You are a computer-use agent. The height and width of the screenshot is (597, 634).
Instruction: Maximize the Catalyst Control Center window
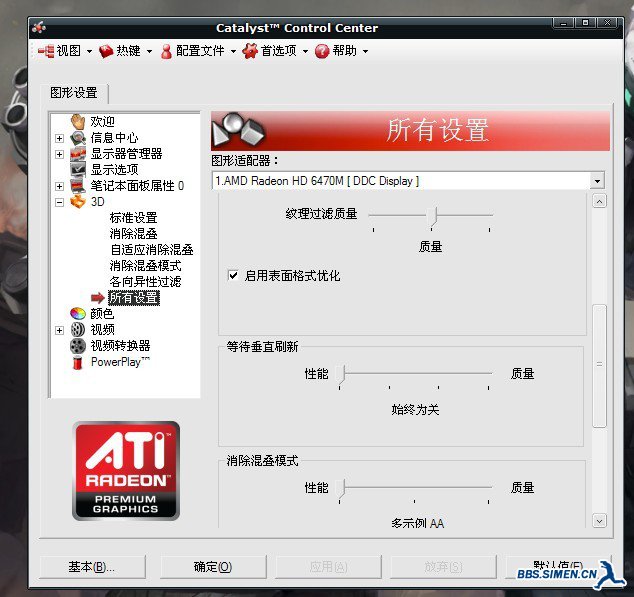coord(585,23)
